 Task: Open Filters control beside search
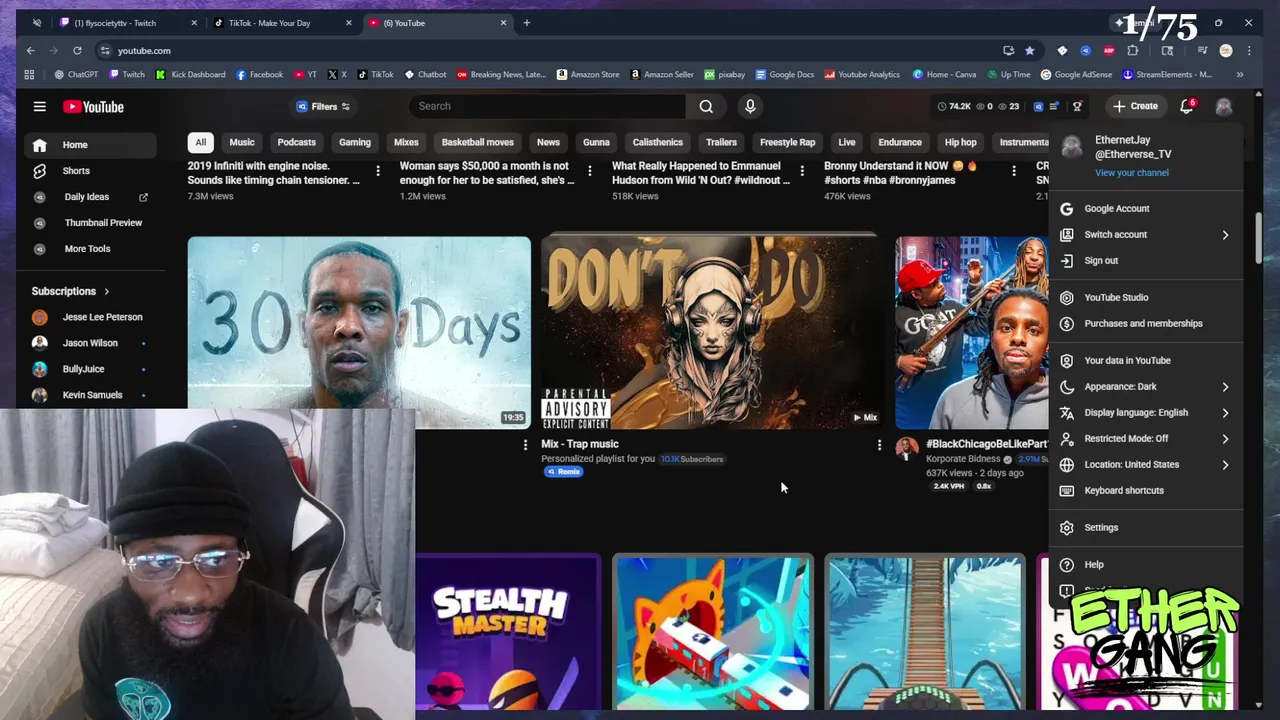[x=323, y=106]
